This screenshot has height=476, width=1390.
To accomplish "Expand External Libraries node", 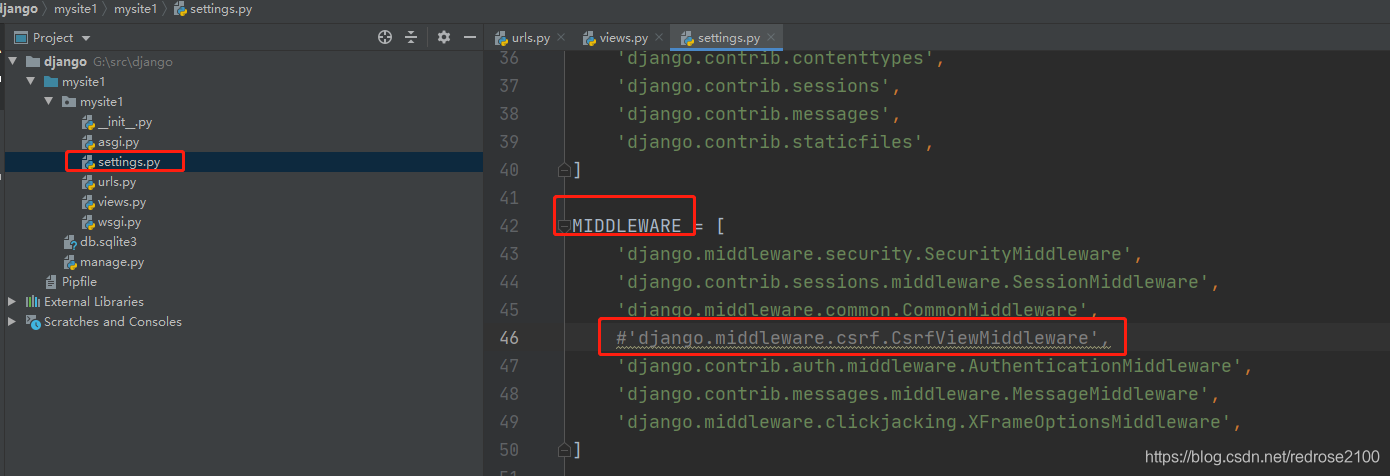I will point(13,302).
